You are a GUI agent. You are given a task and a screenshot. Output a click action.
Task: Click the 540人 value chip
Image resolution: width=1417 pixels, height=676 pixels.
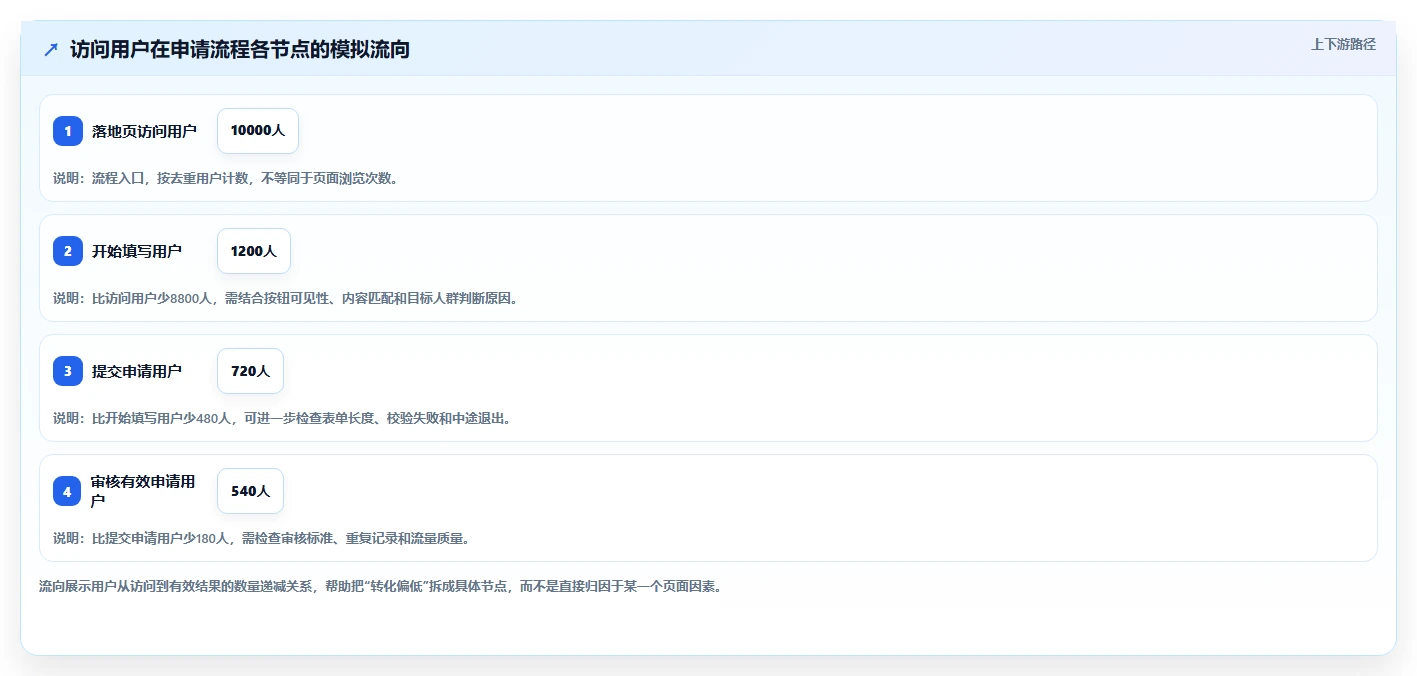[x=251, y=491]
